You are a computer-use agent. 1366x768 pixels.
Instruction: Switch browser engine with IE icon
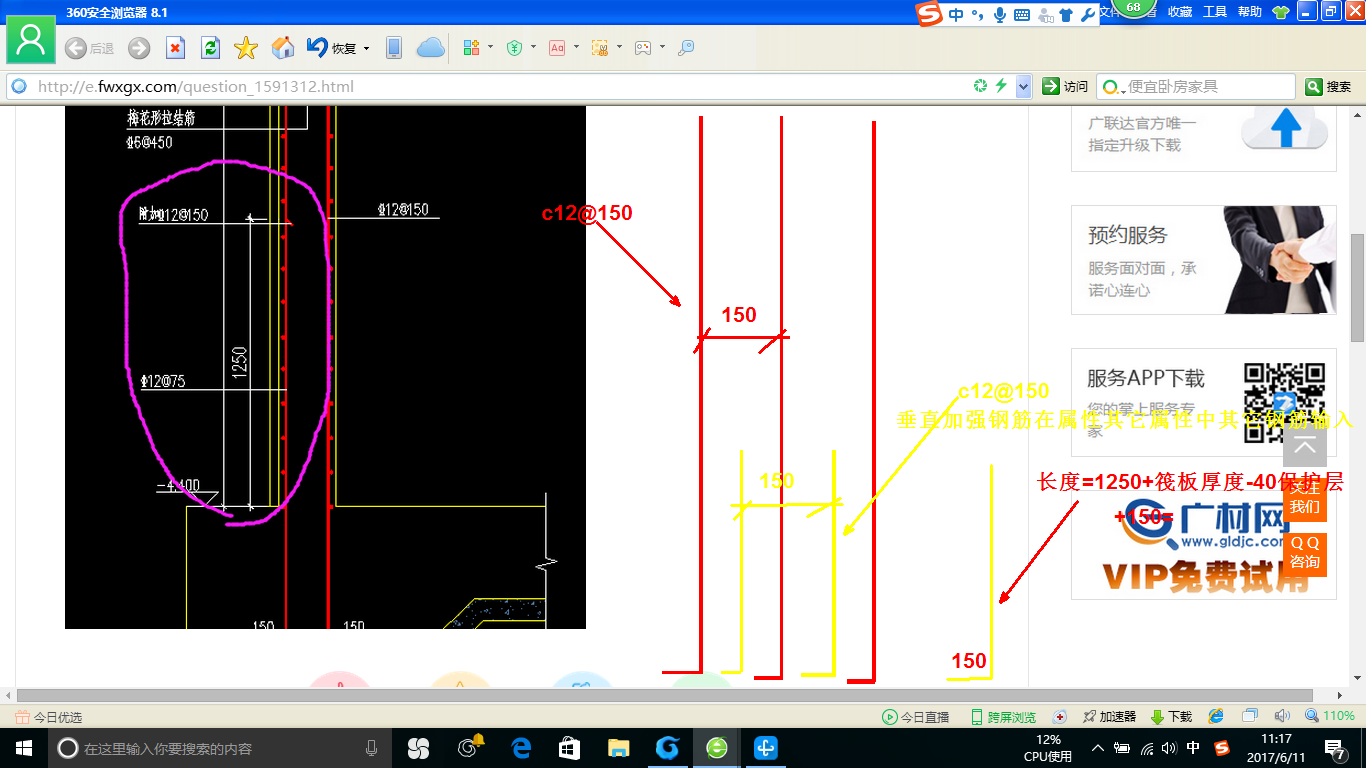click(1216, 716)
